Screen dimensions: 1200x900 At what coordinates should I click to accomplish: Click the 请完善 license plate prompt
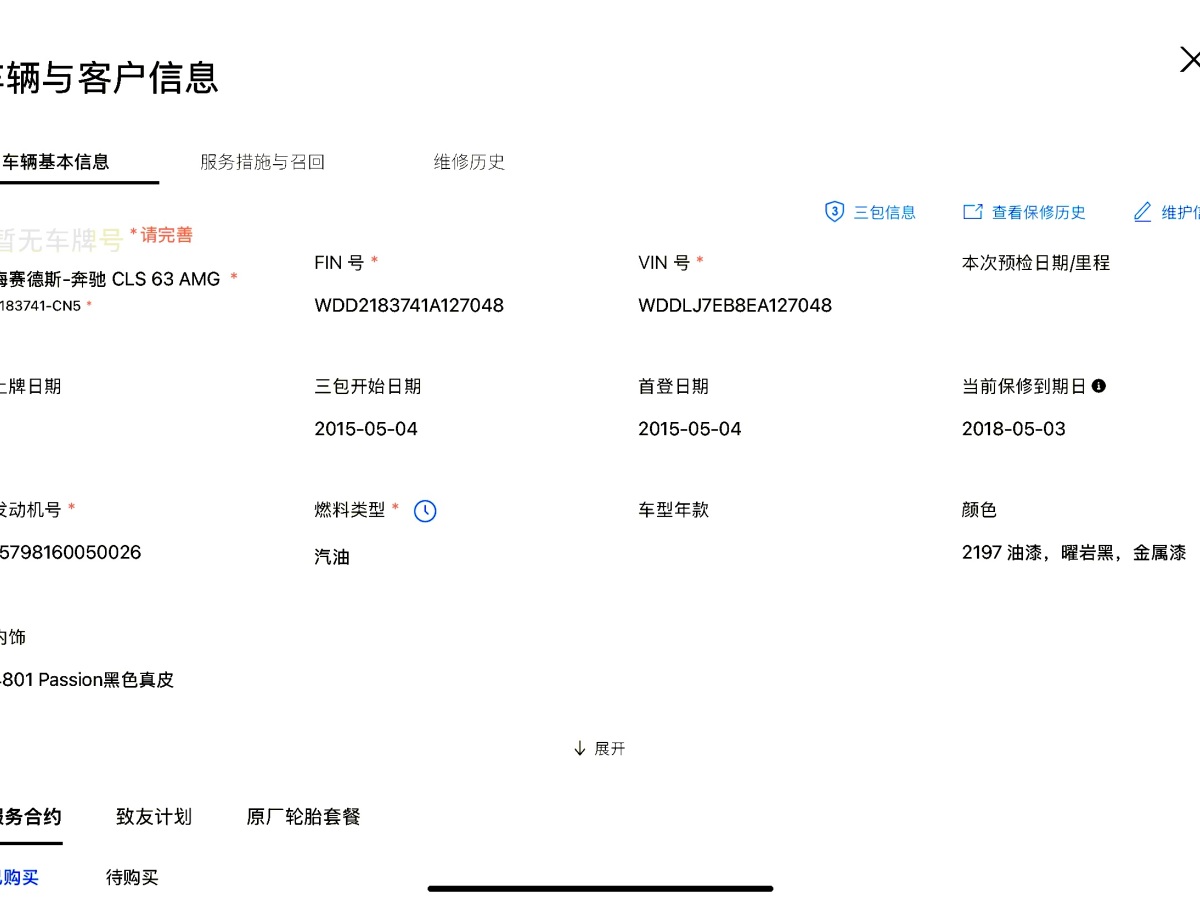(162, 235)
